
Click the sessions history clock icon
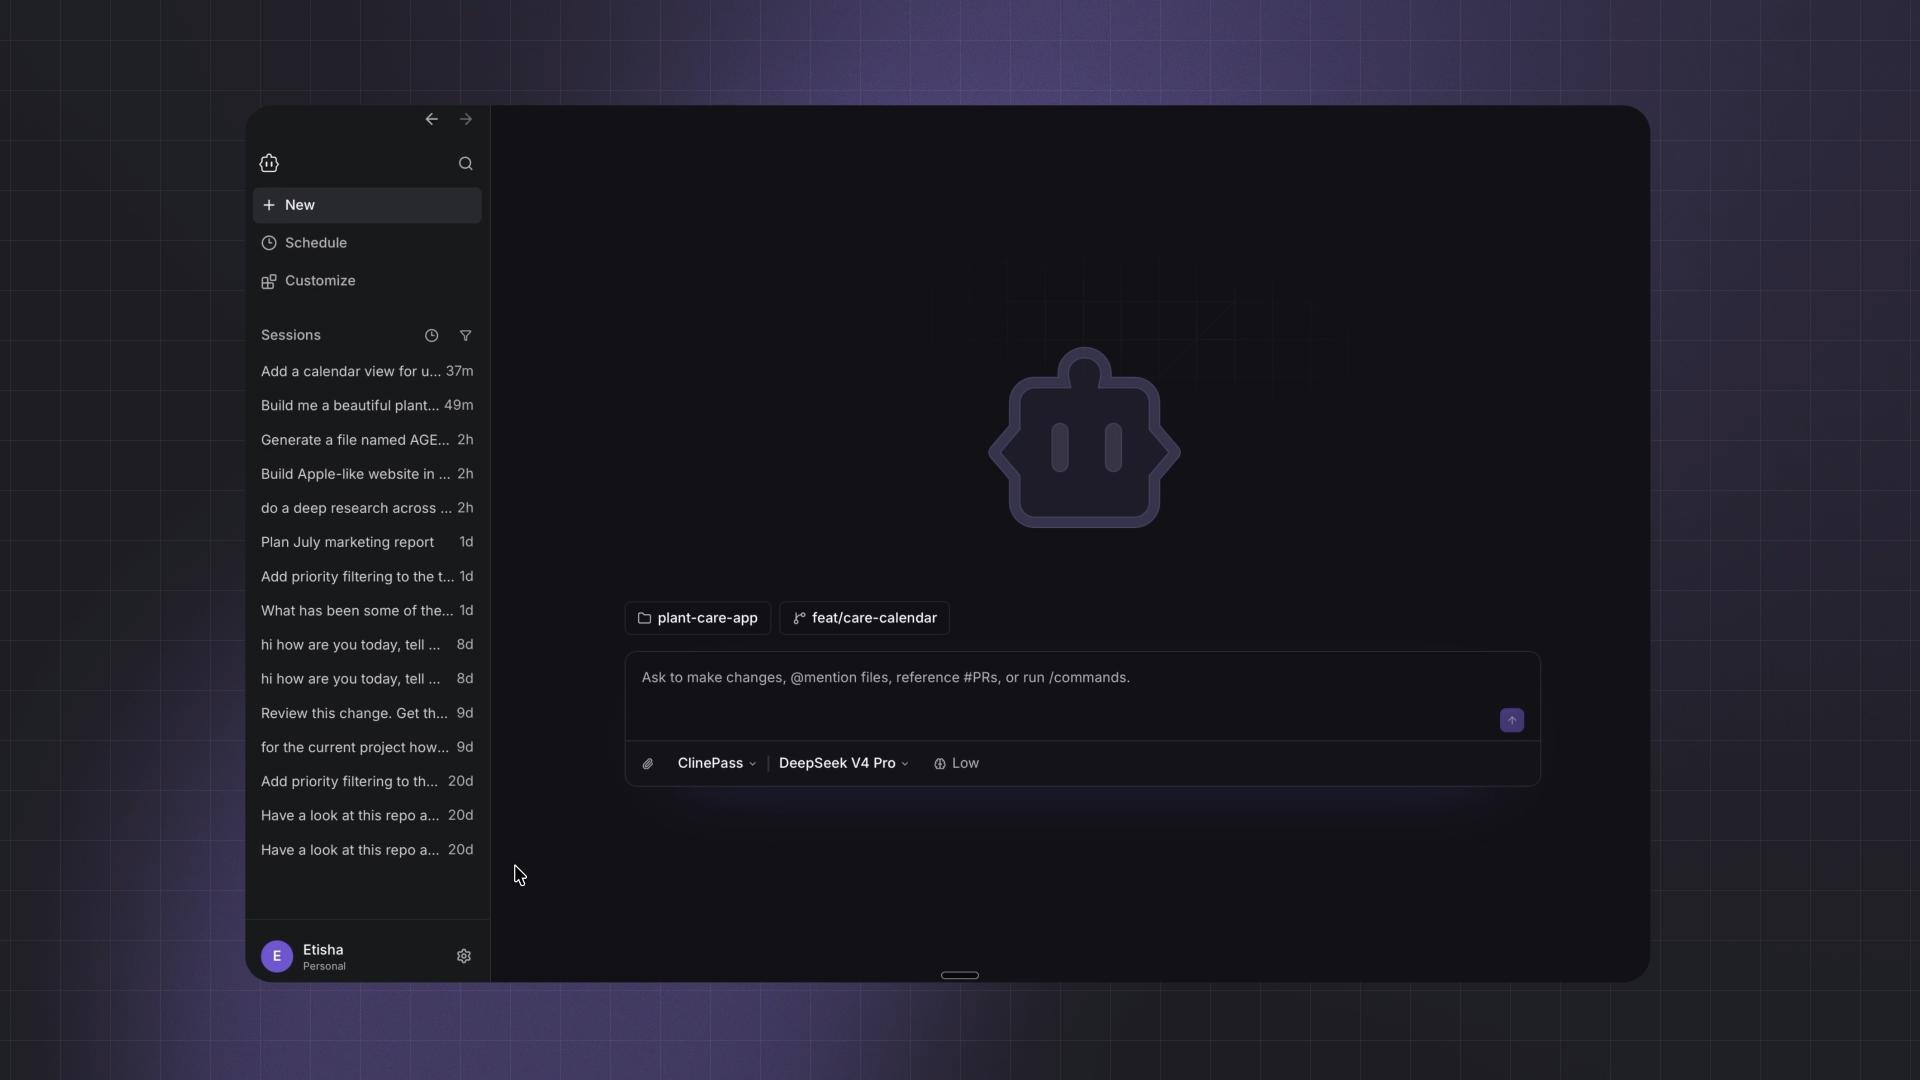coord(431,335)
